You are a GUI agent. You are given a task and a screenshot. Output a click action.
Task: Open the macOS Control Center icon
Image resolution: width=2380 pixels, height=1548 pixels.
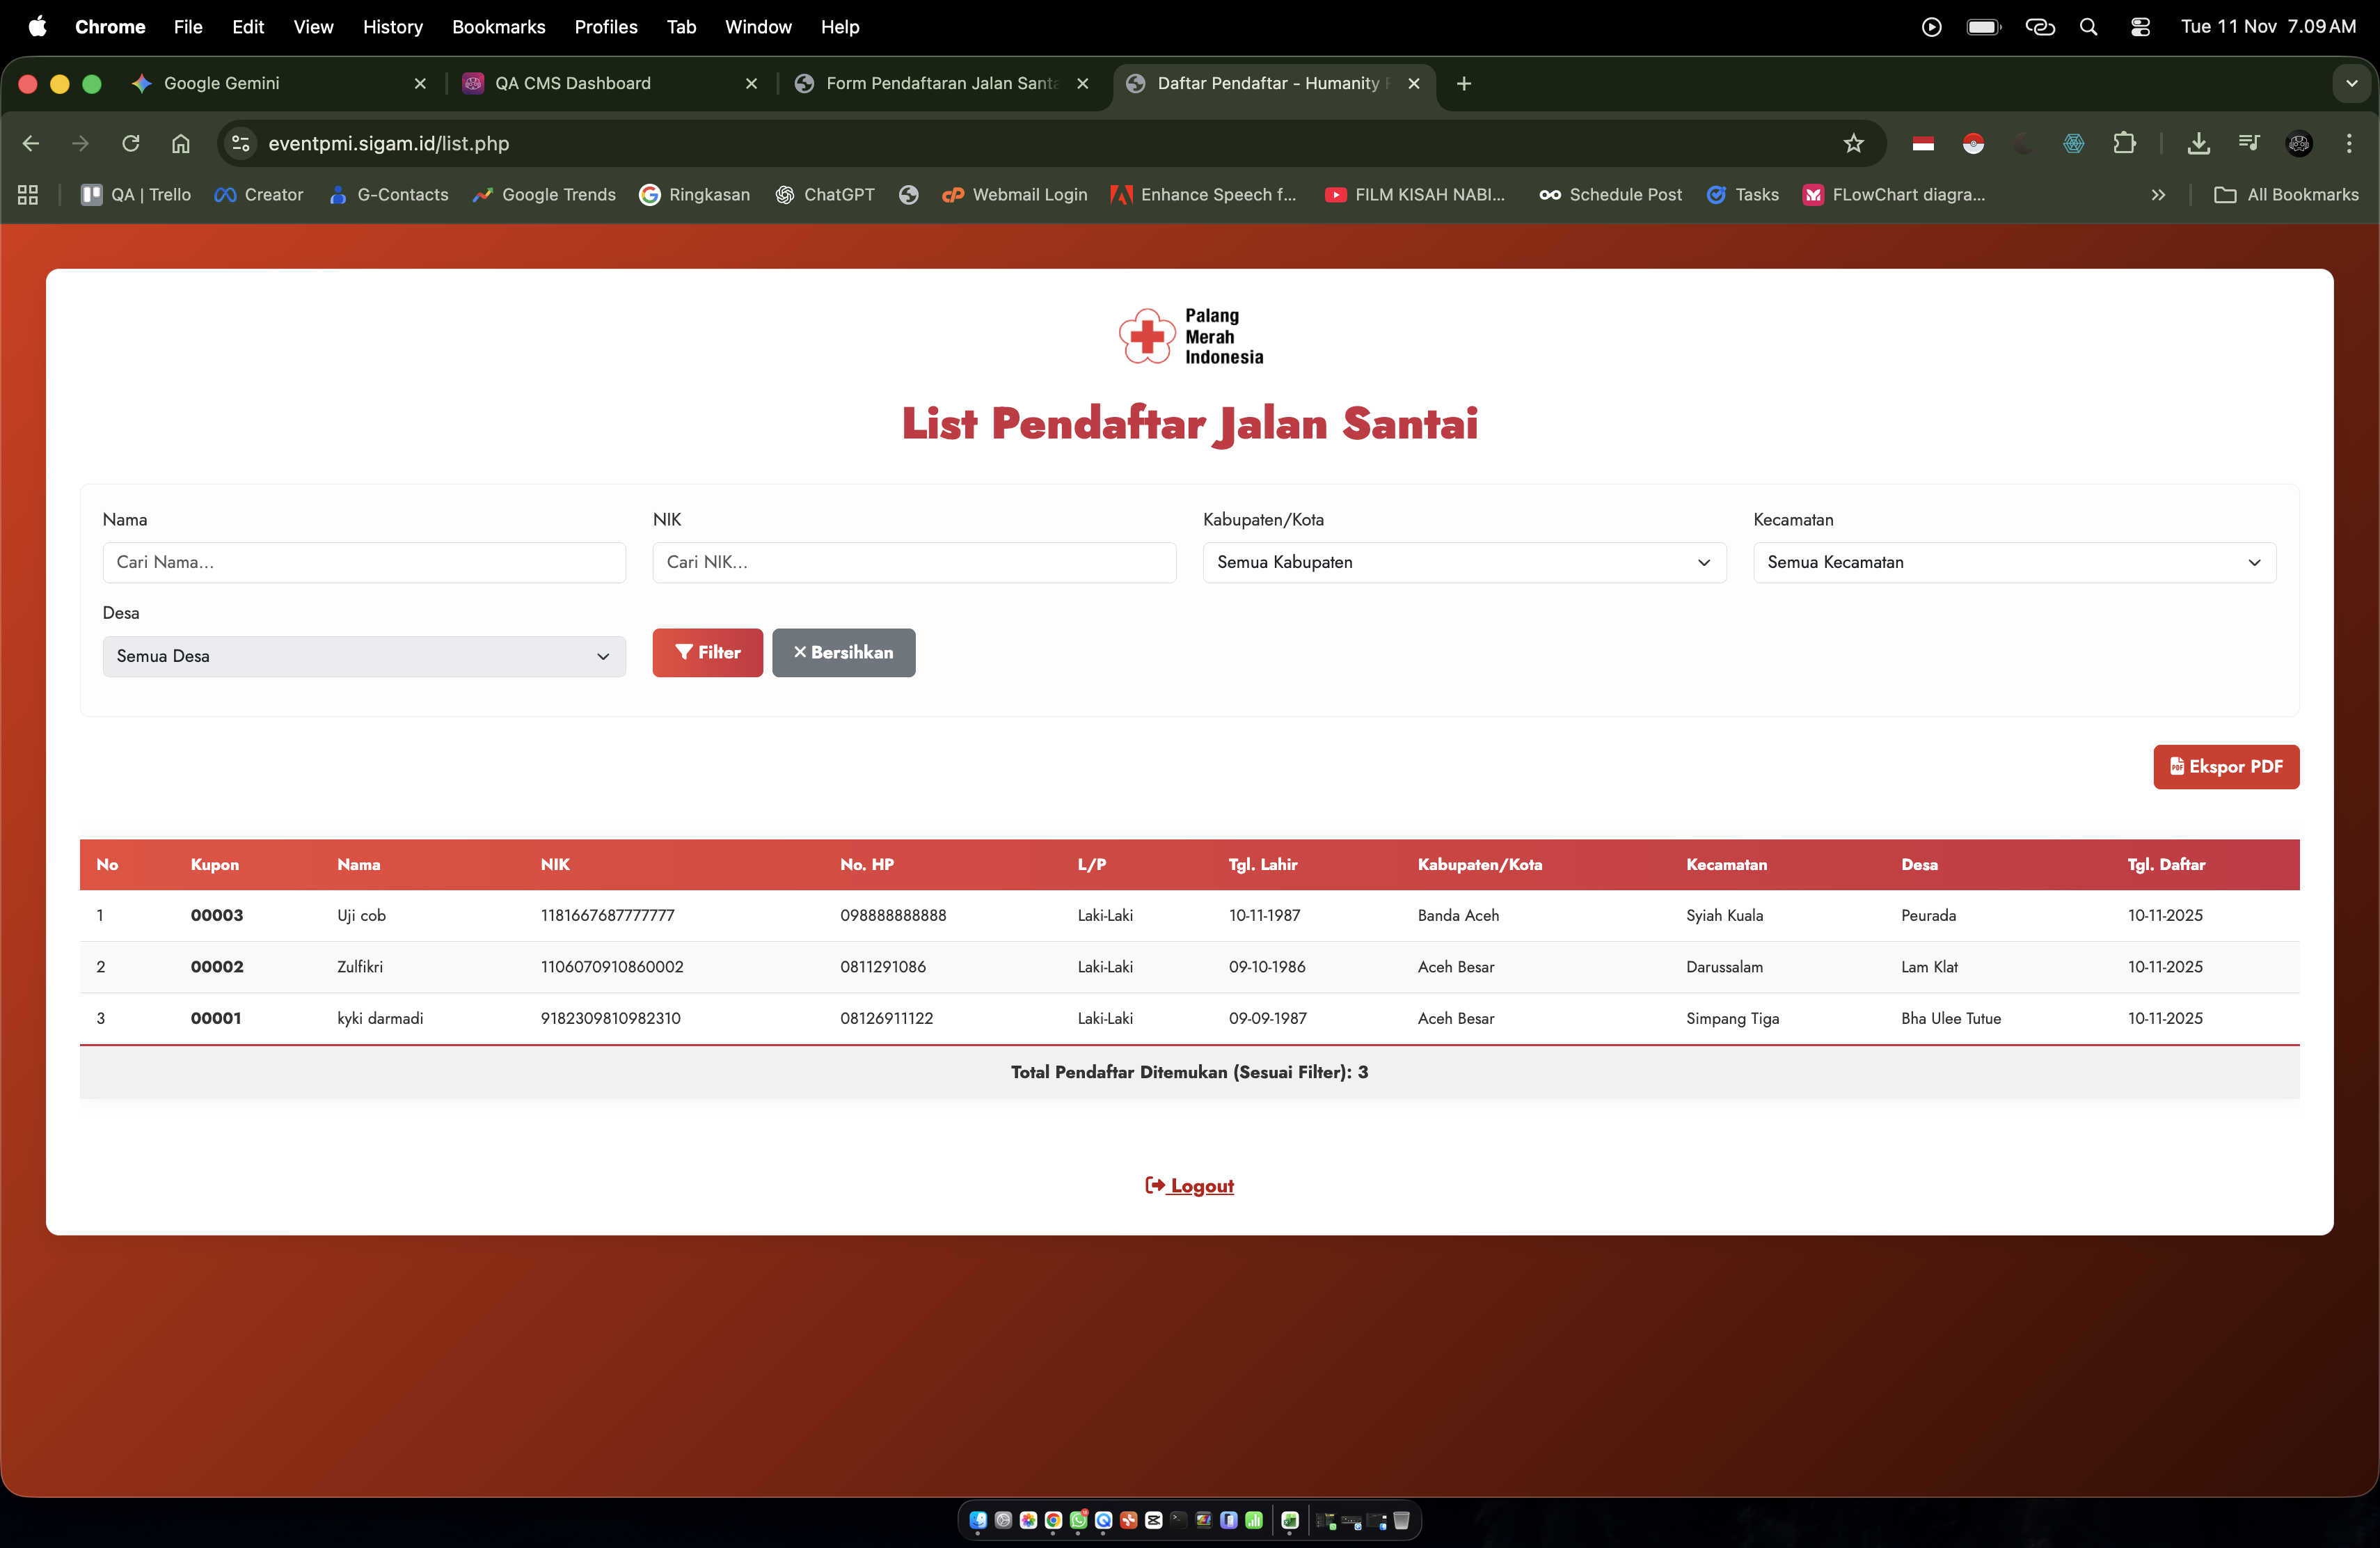(x=2140, y=27)
